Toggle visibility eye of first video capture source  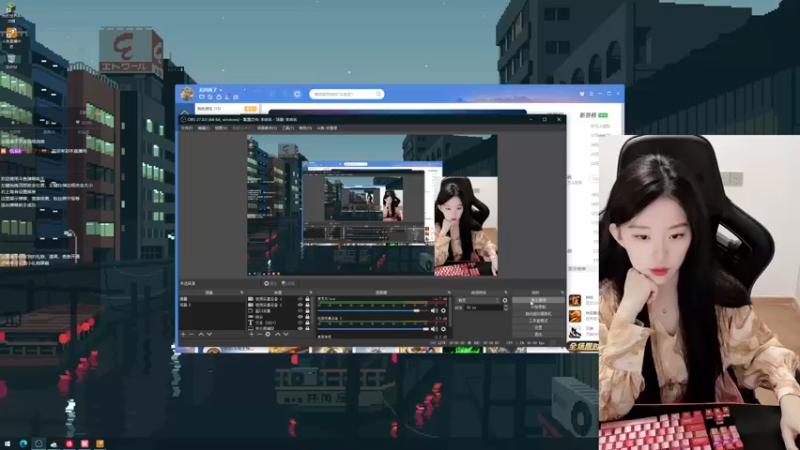click(x=300, y=299)
